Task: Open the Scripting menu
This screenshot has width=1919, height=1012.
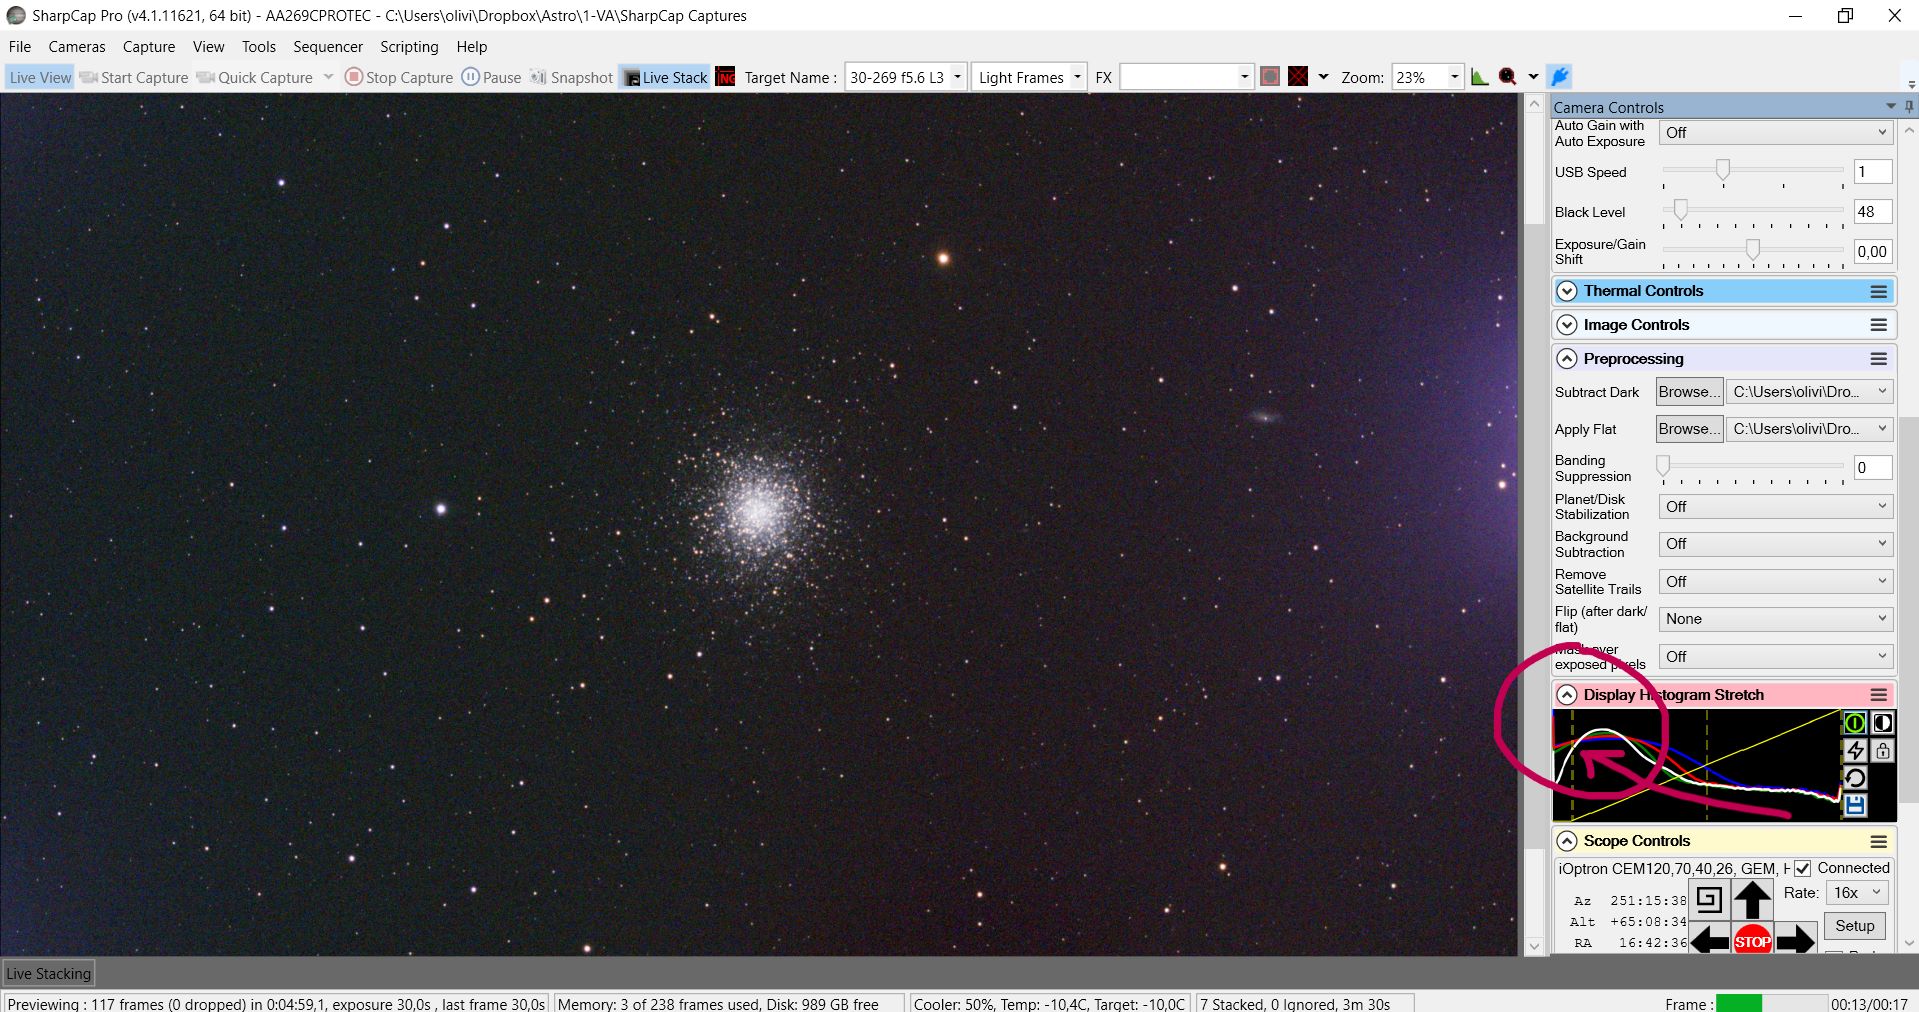Action: 409,47
